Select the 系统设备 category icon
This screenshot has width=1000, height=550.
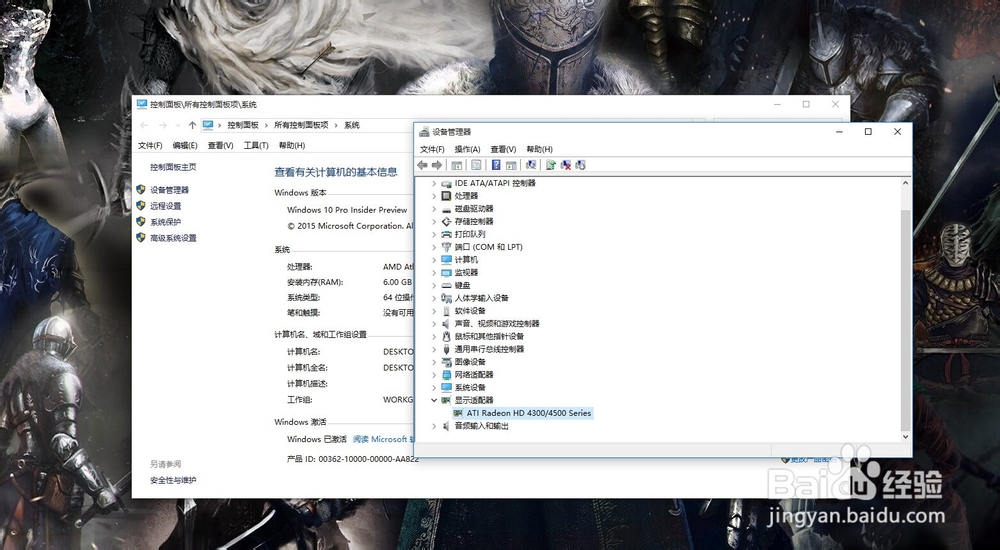[x=446, y=387]
